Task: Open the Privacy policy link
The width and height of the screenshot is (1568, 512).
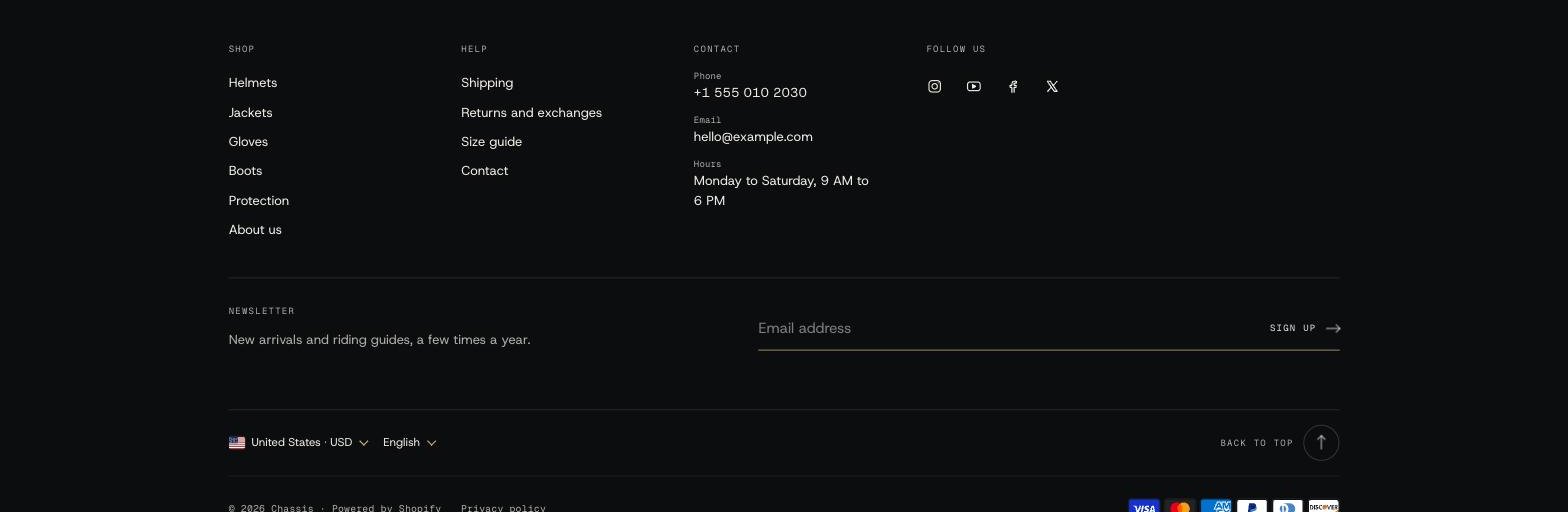Action: [503, 508]
